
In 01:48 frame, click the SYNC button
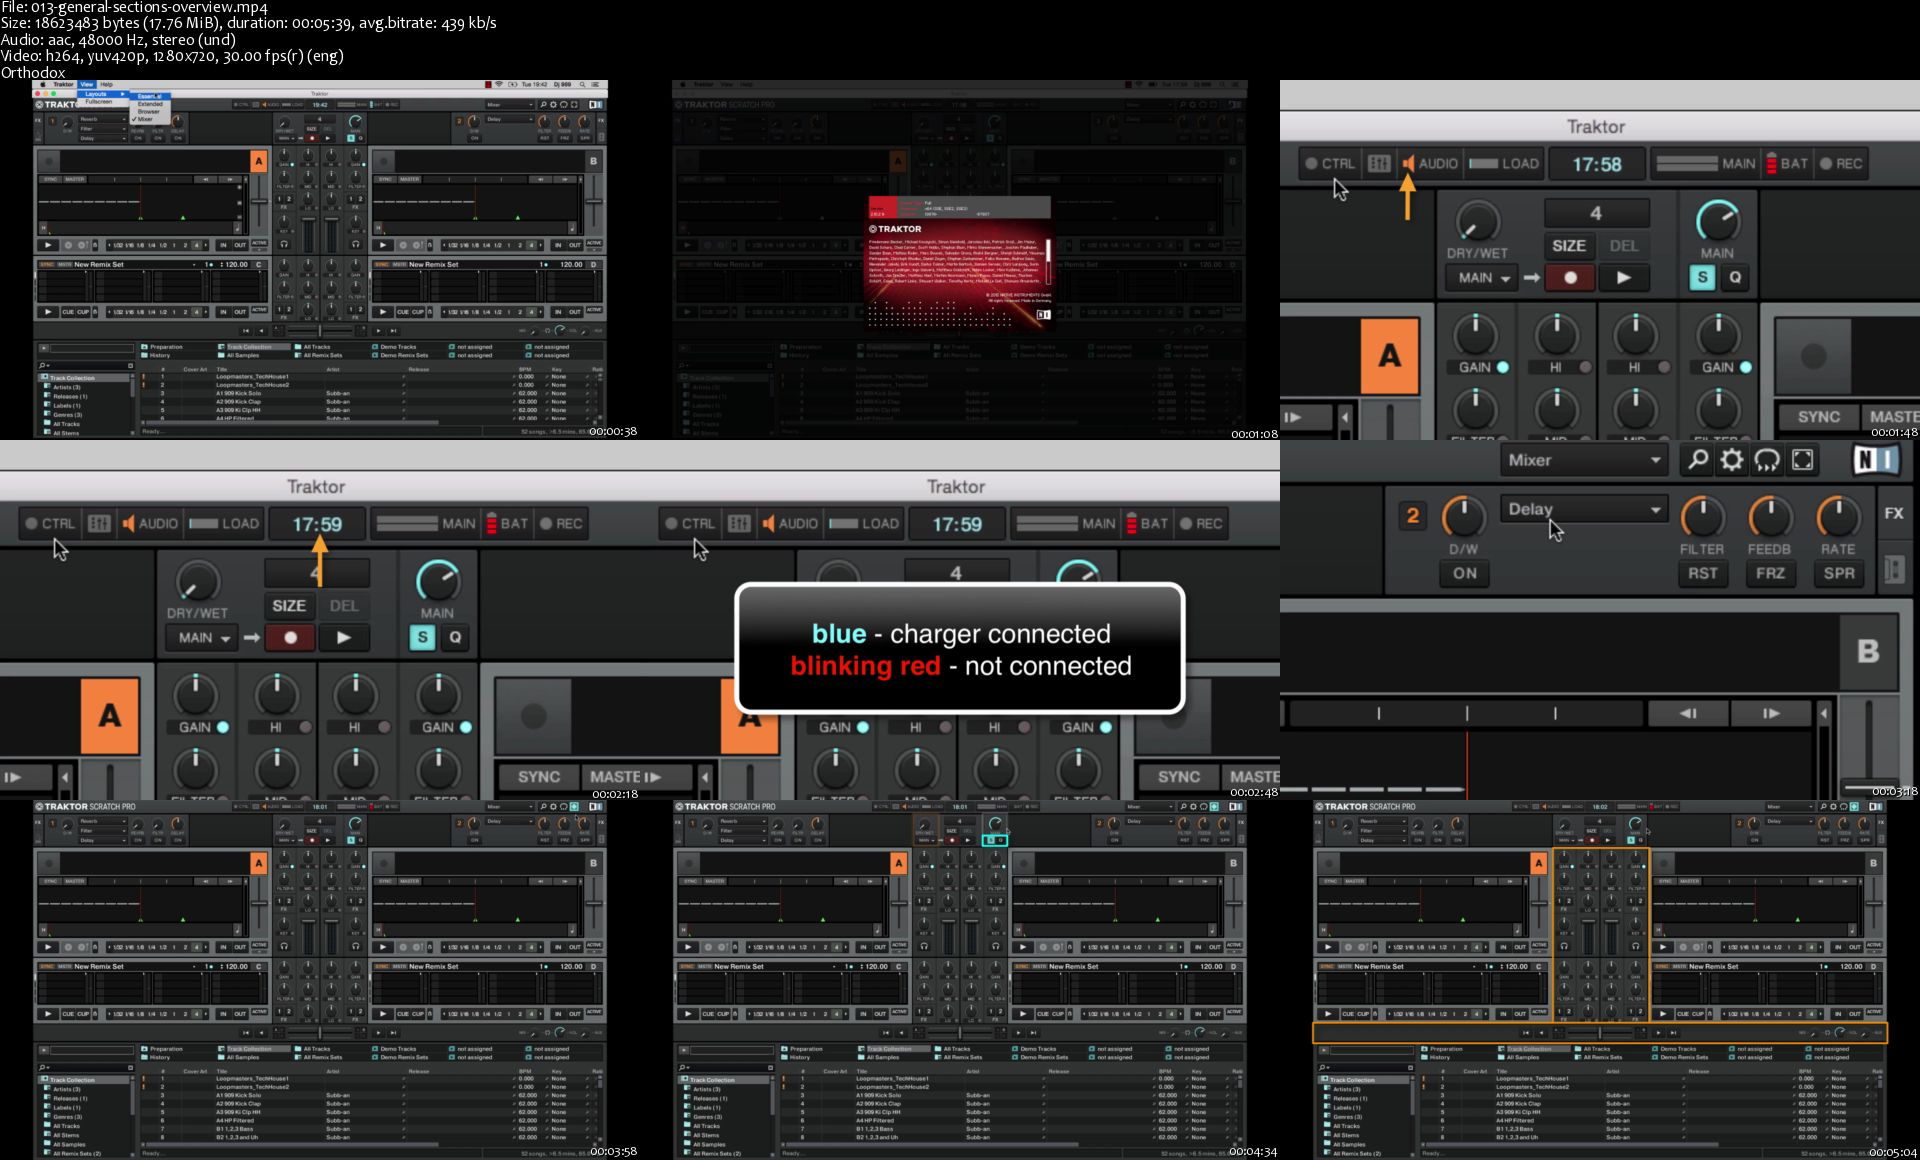pos(1818,417)
